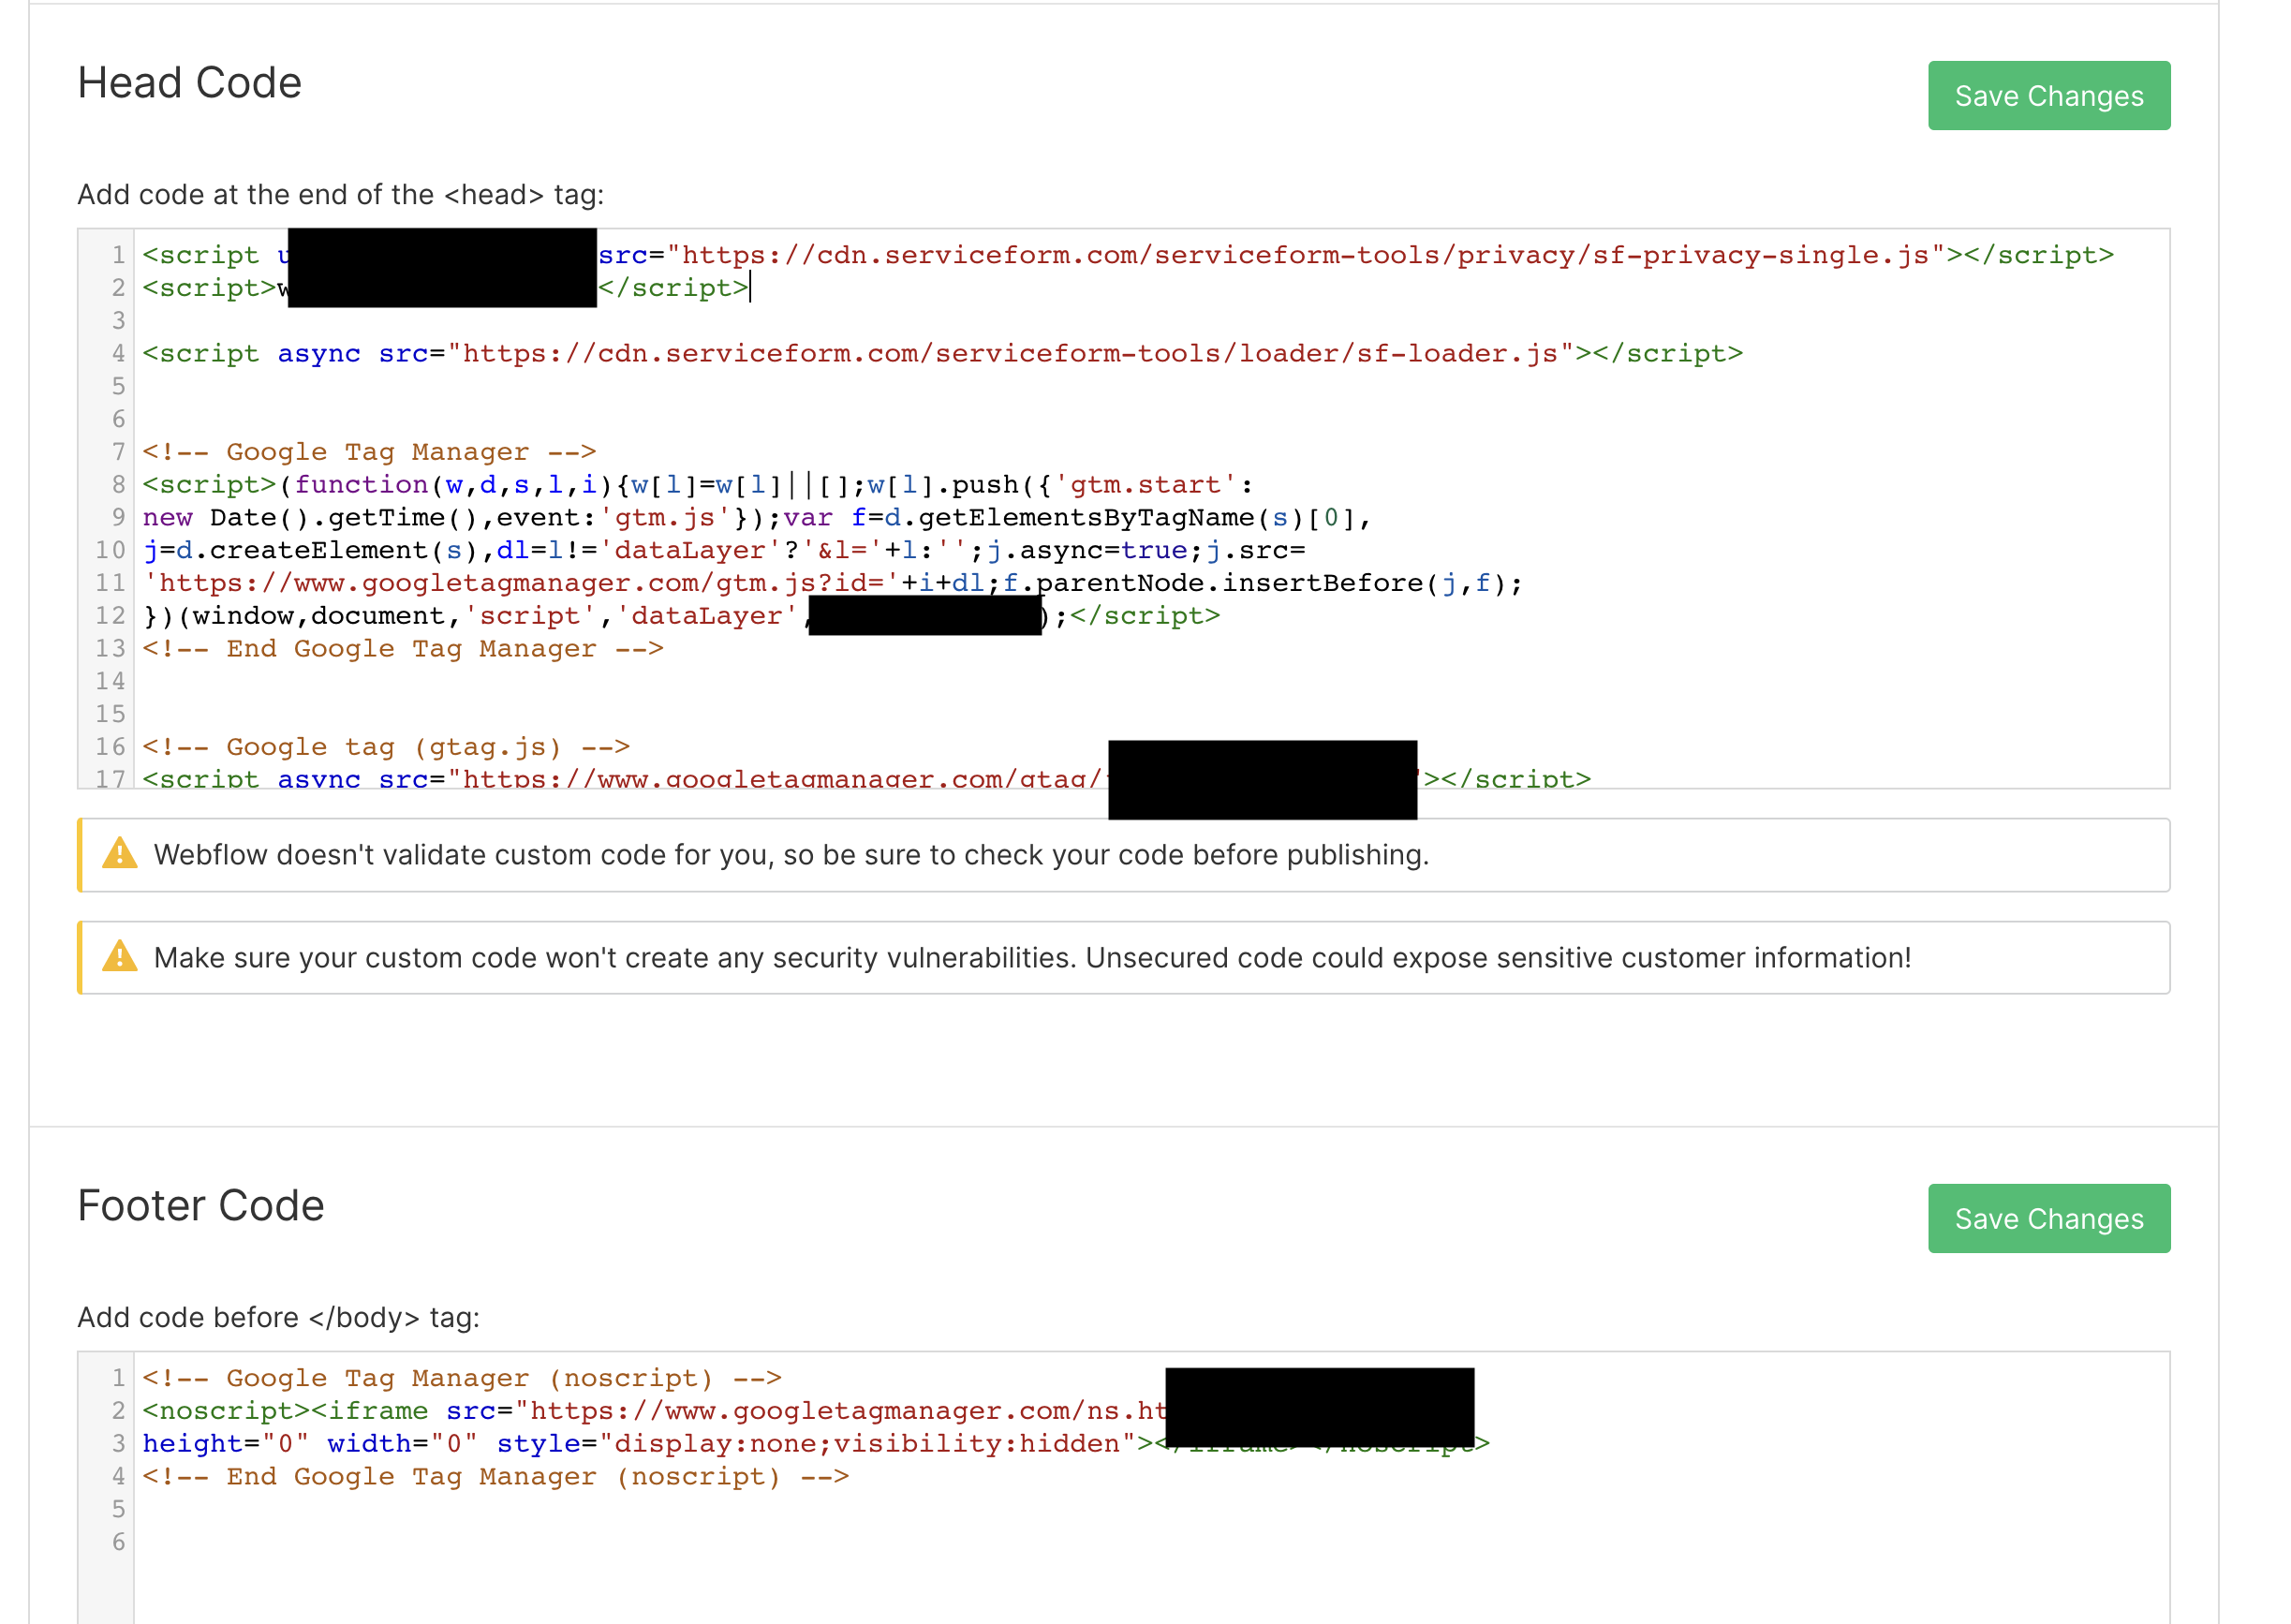Click the "<!-- End Google Tag Manager -->" comment line
Image resolution: width=2291 pixels, height=1624 pixels.
click(402, 648)
